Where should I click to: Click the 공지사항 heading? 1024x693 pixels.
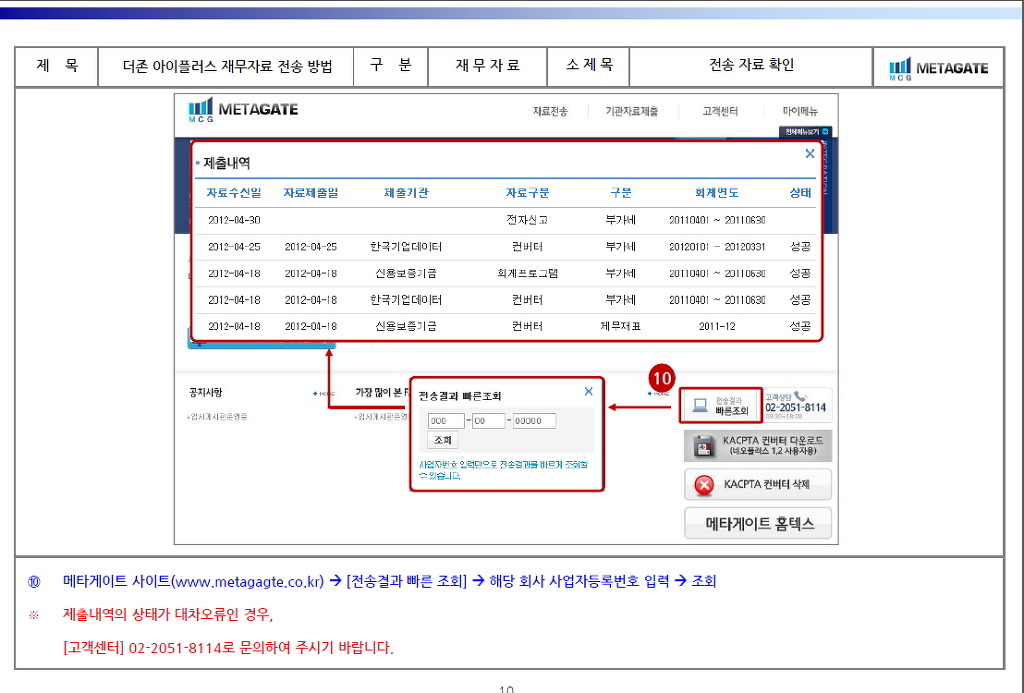(x=205, y=393)
